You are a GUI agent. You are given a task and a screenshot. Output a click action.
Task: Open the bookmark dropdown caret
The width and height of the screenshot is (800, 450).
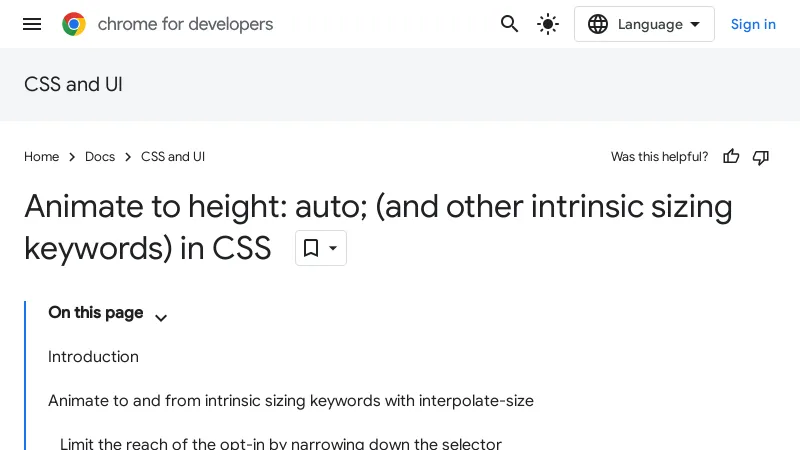point(333,248)
